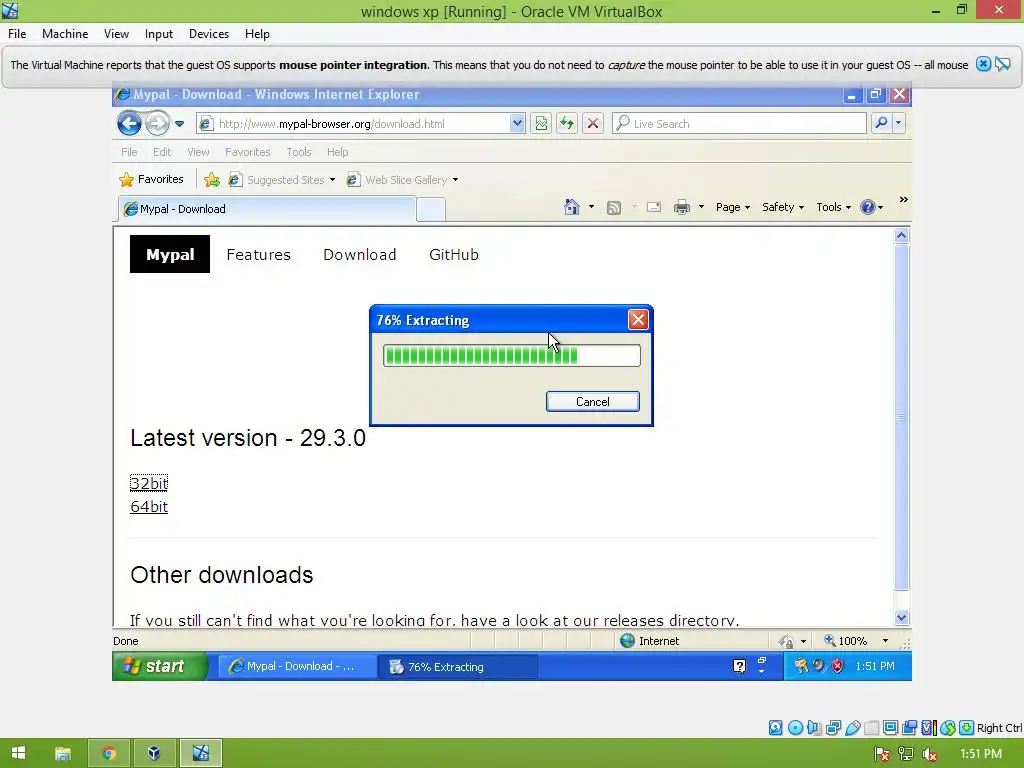Screen dimensions: 1024x768
Task: Open the VirtualBox Input menu
Action: (x=159, y=34)
